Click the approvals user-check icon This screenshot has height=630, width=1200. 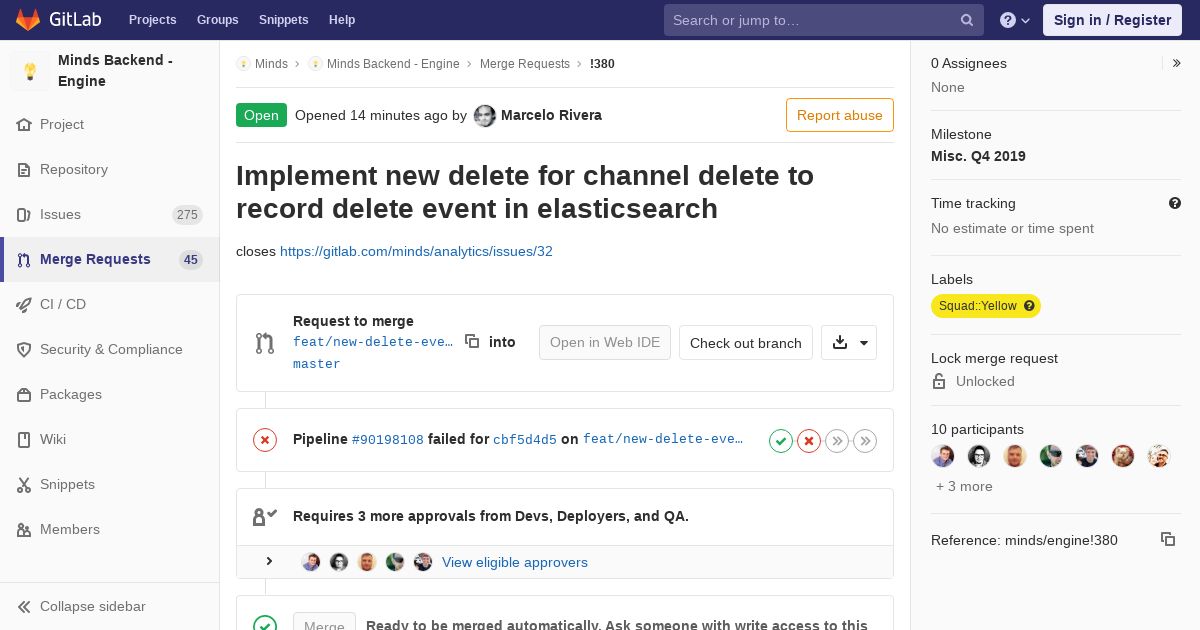(x=264, y=516)
